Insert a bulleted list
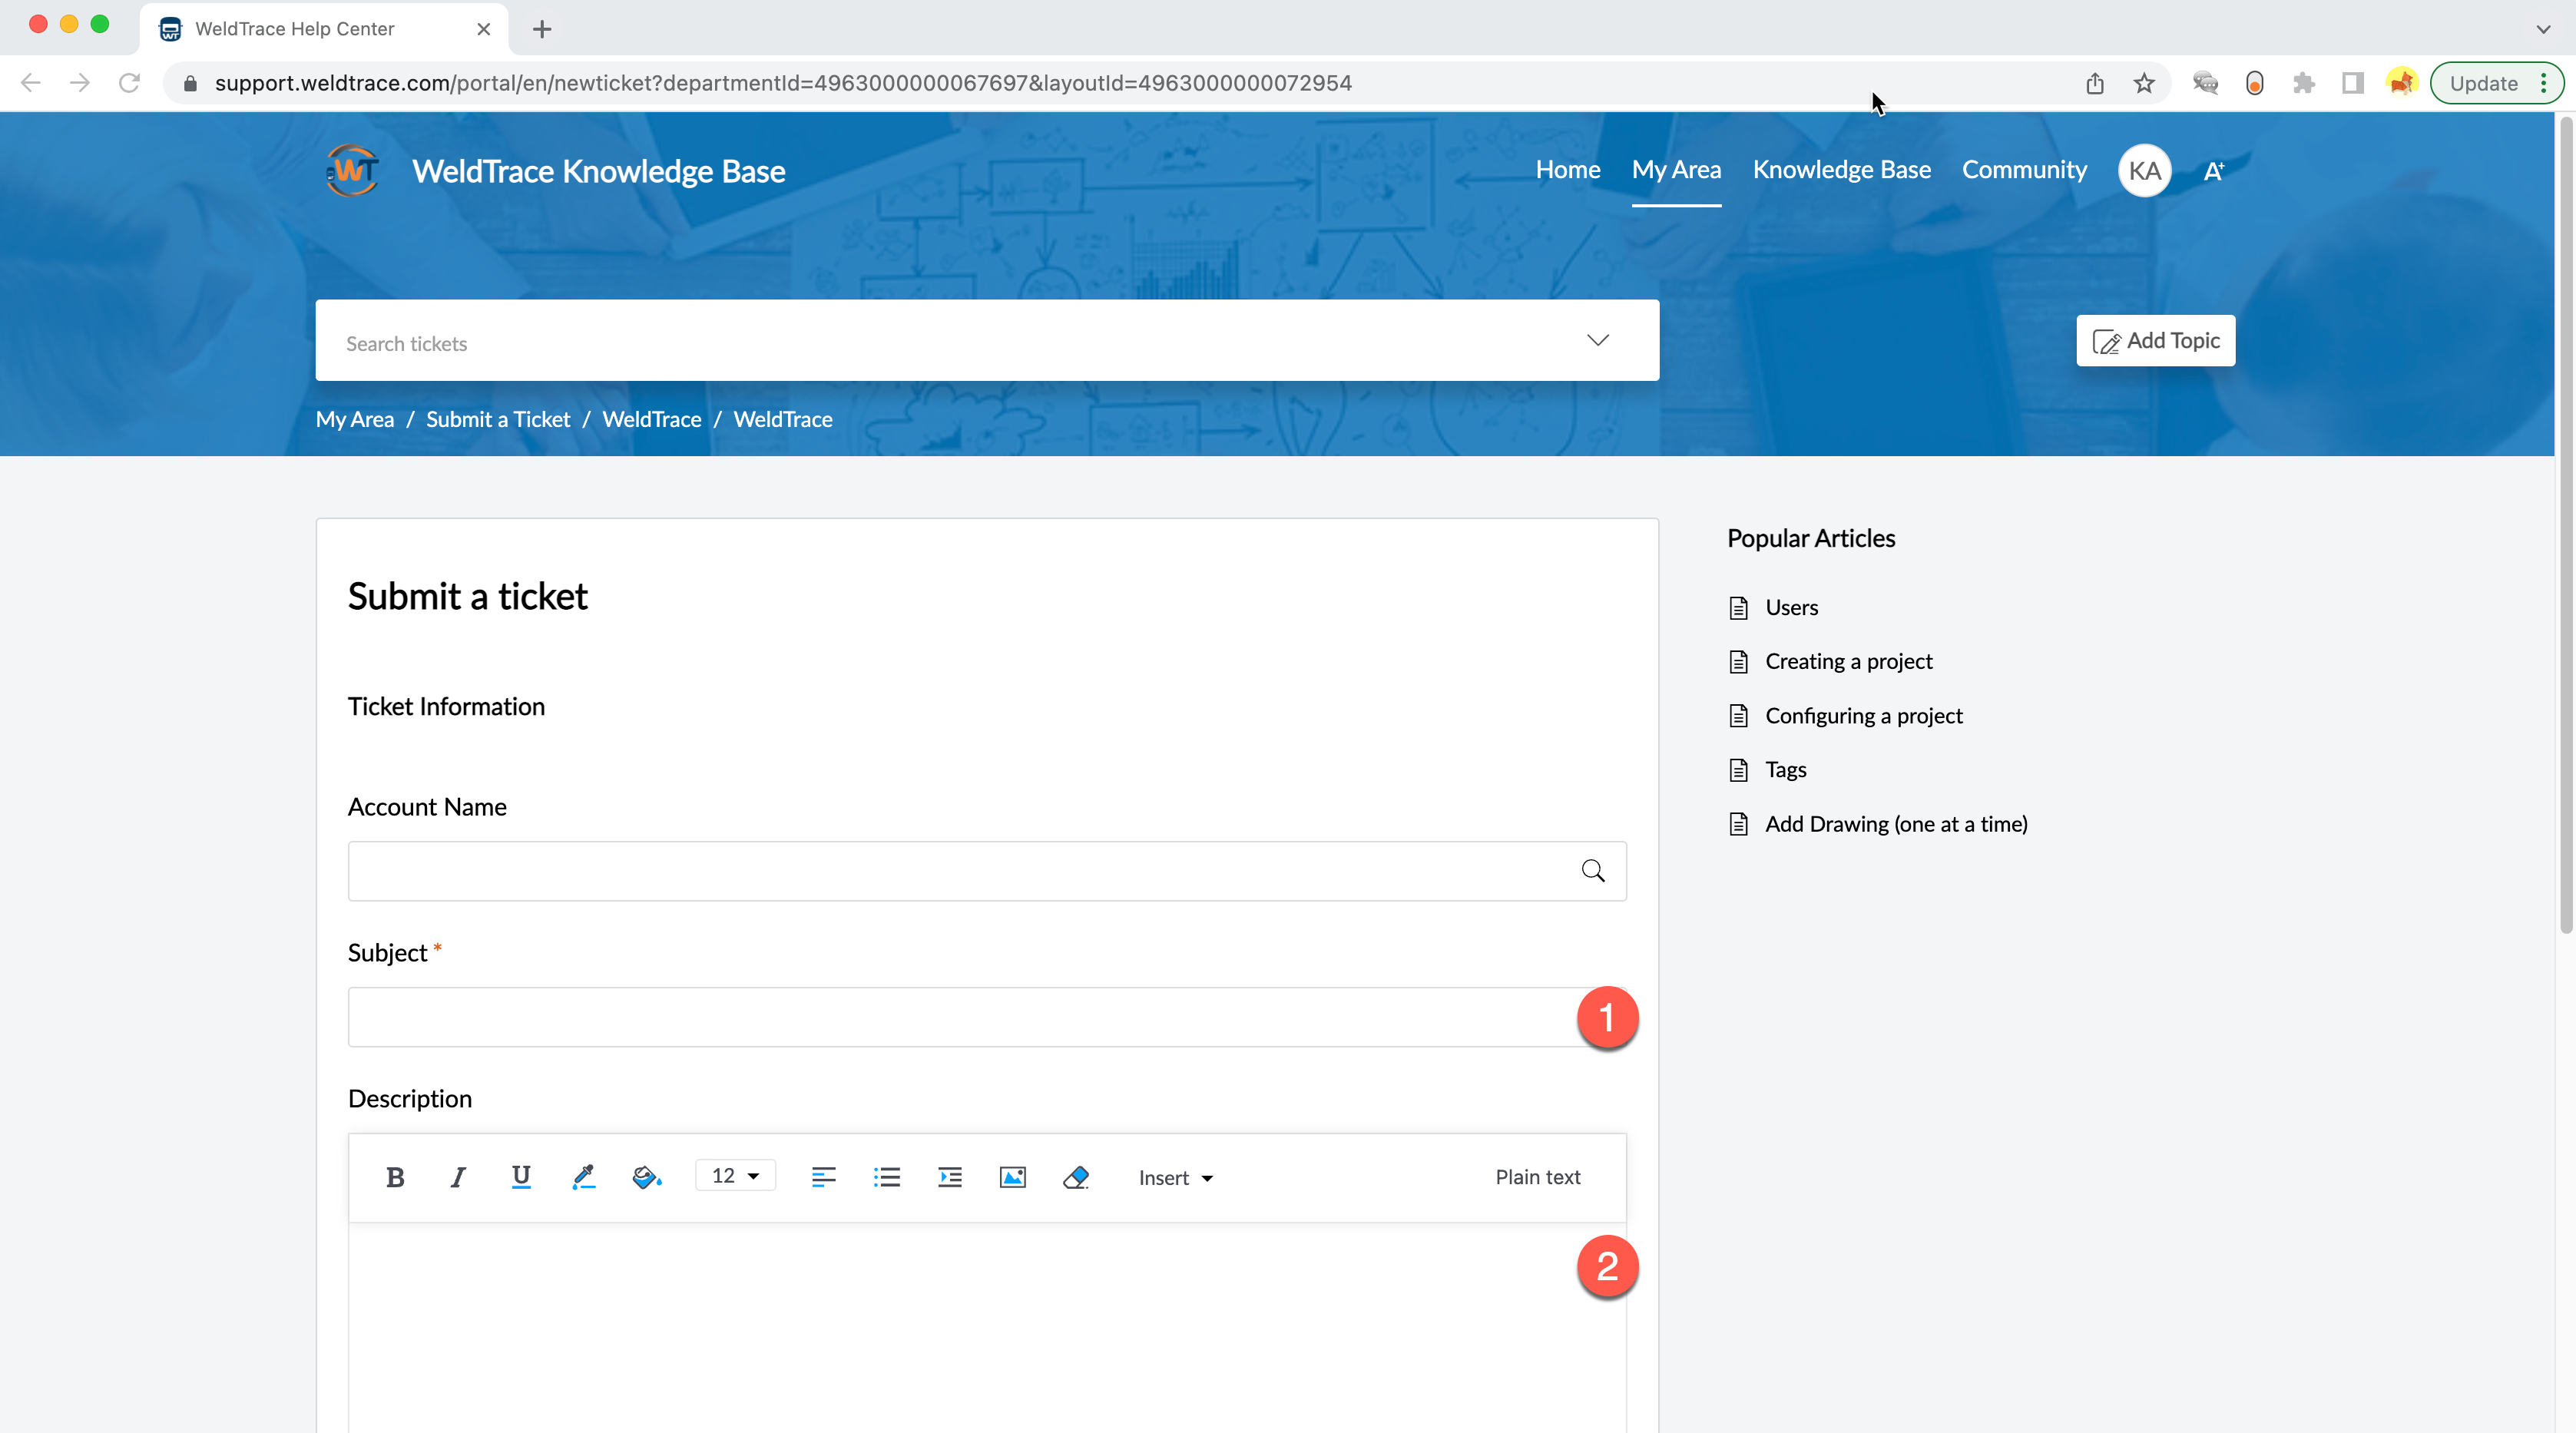This screenshot has height=1433, width=2576. 887,1177
